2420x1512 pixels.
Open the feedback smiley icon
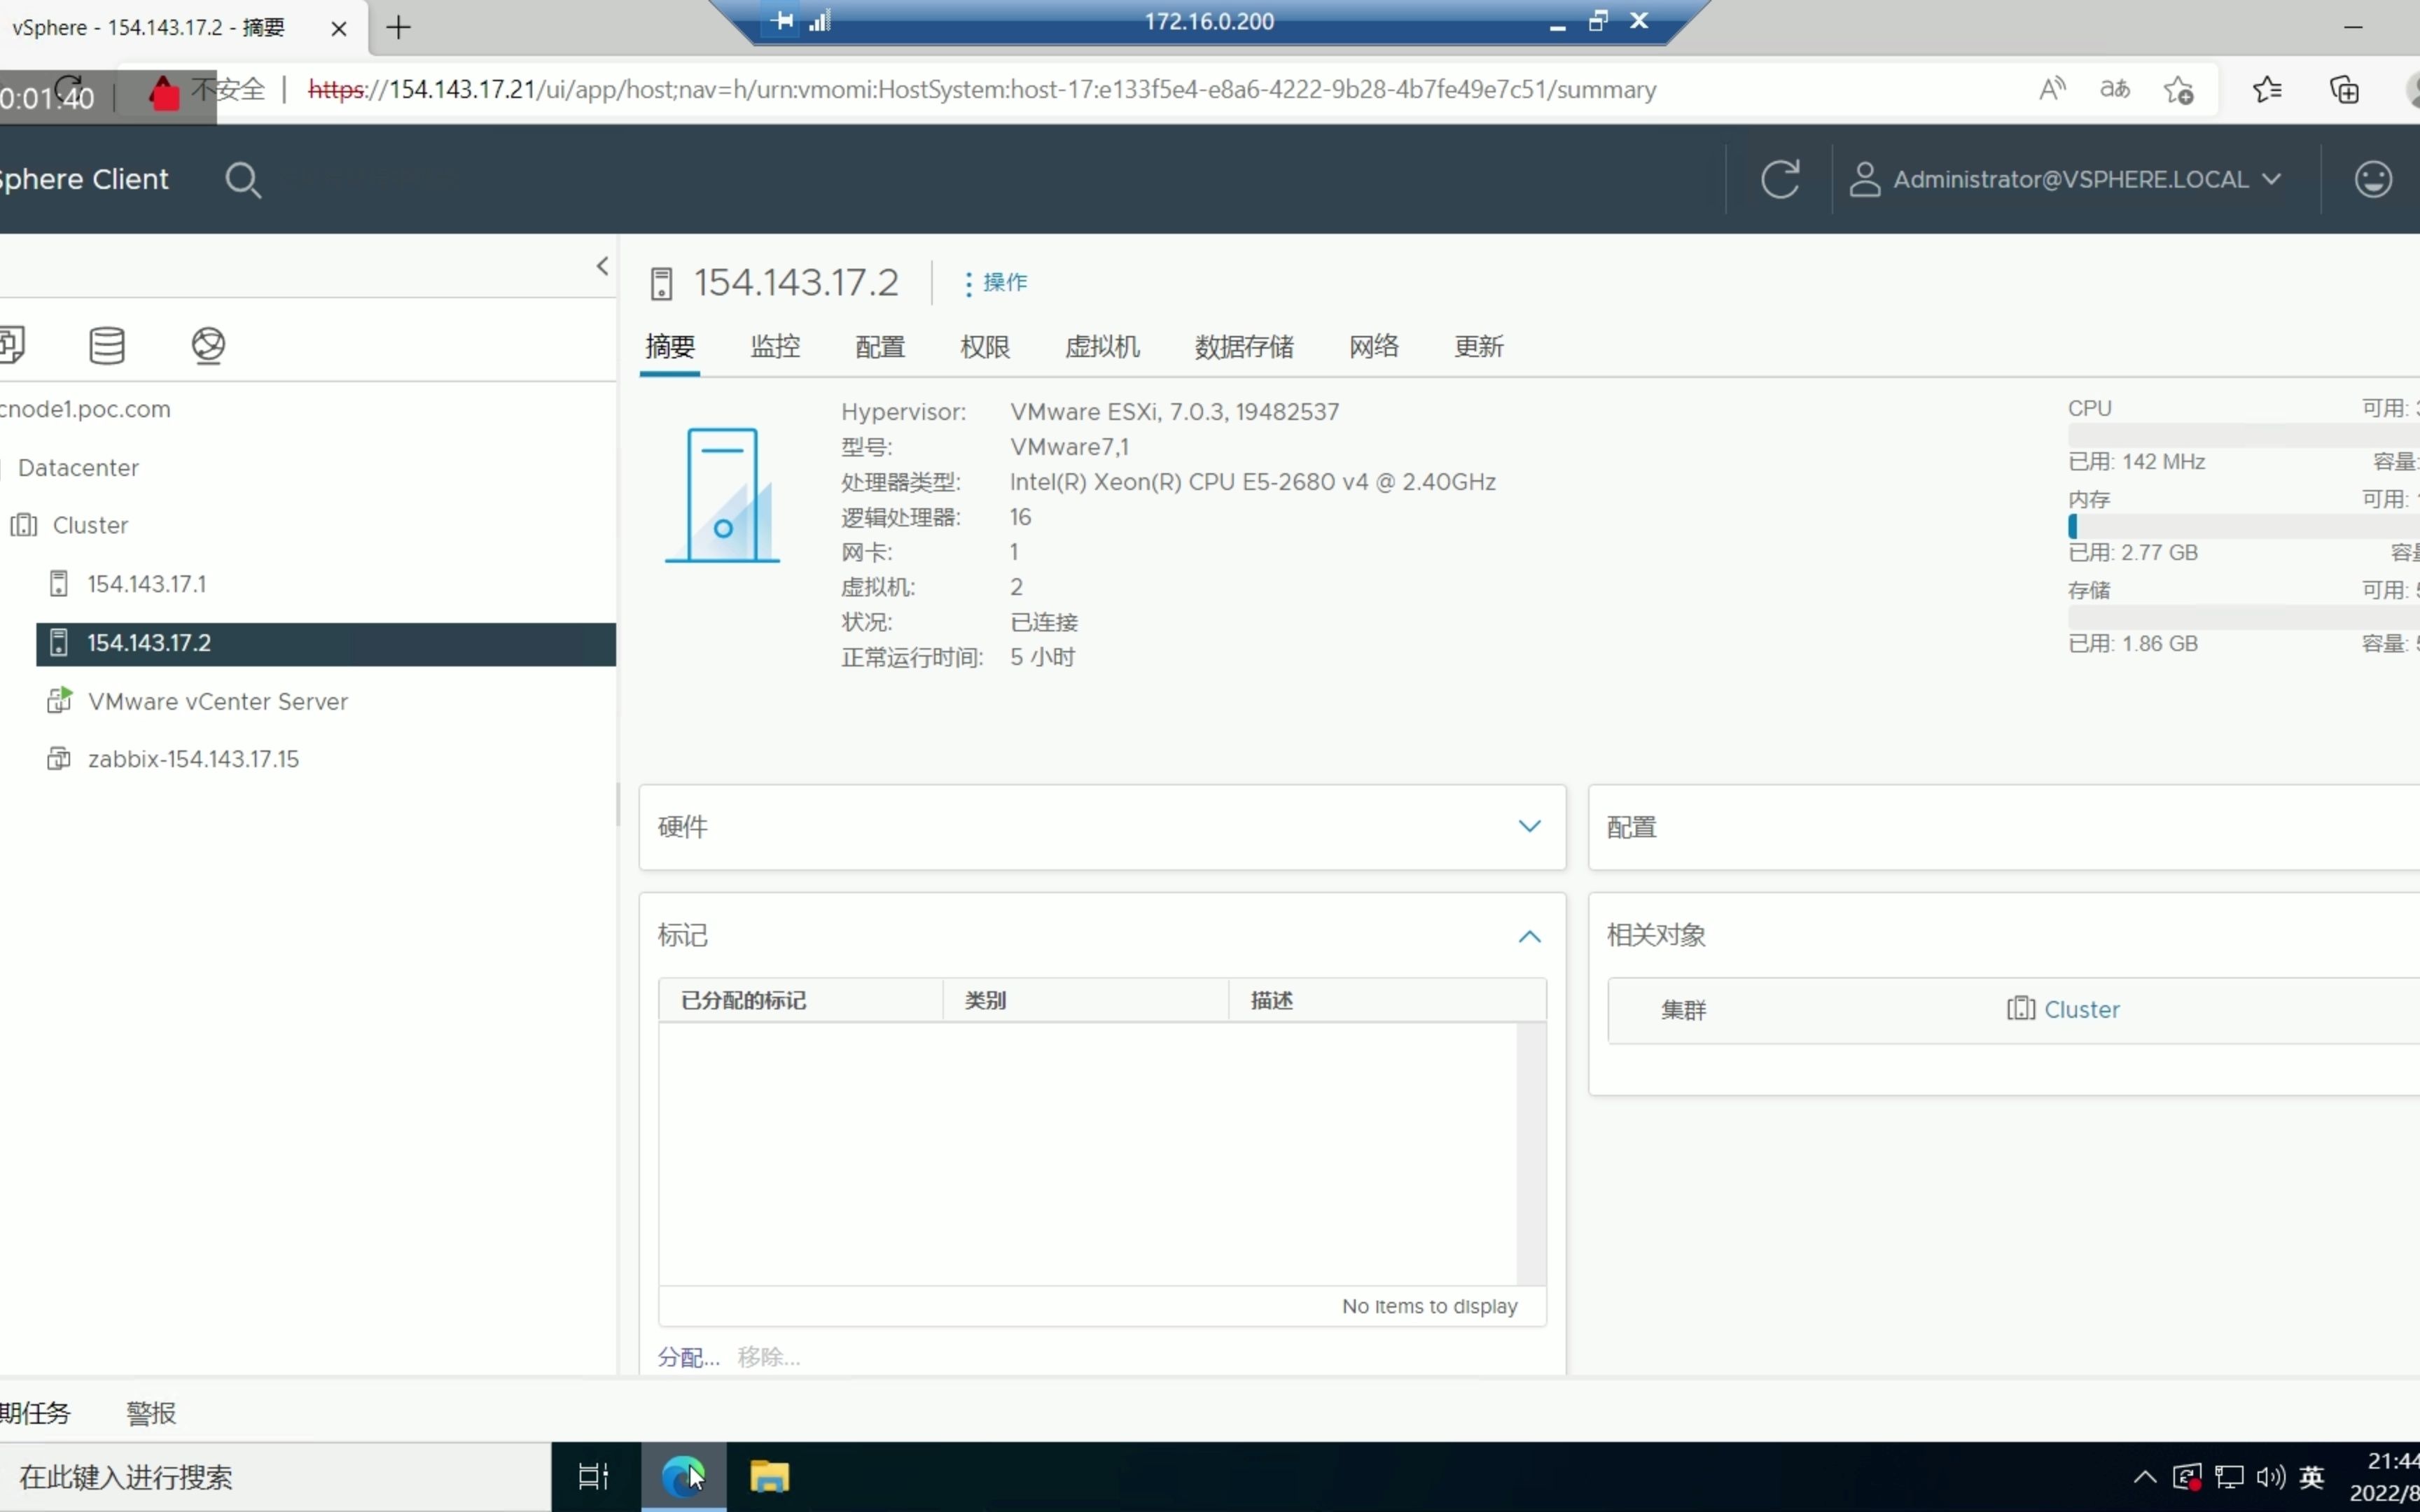click(2373, 179)
